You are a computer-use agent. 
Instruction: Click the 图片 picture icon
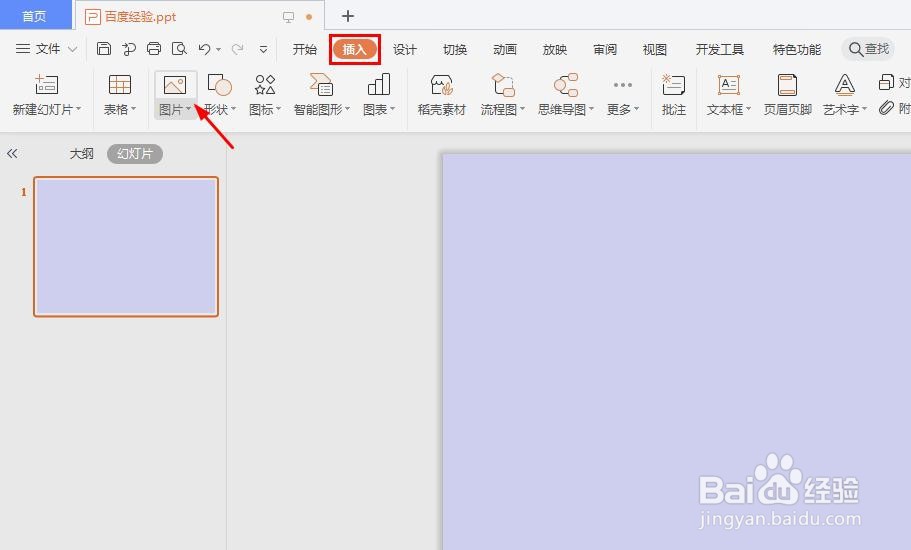[x=175, y=85]
